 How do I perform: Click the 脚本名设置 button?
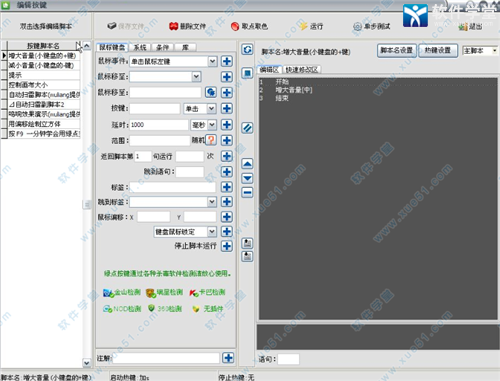(397, 51)
